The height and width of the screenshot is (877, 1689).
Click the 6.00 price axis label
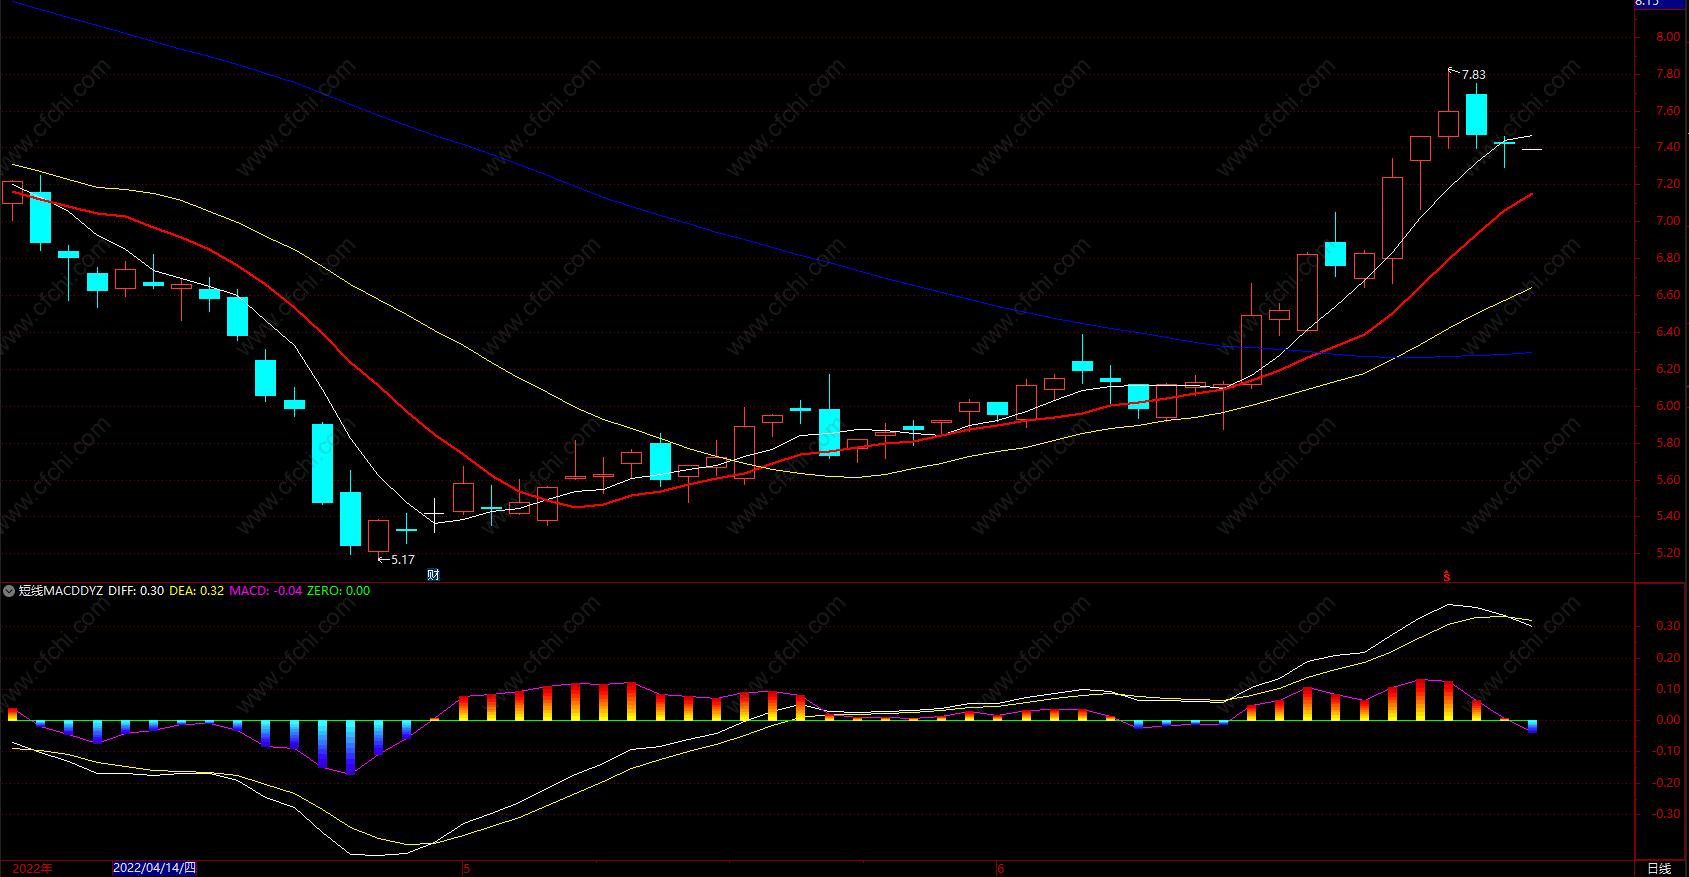tap(1668, 406)
